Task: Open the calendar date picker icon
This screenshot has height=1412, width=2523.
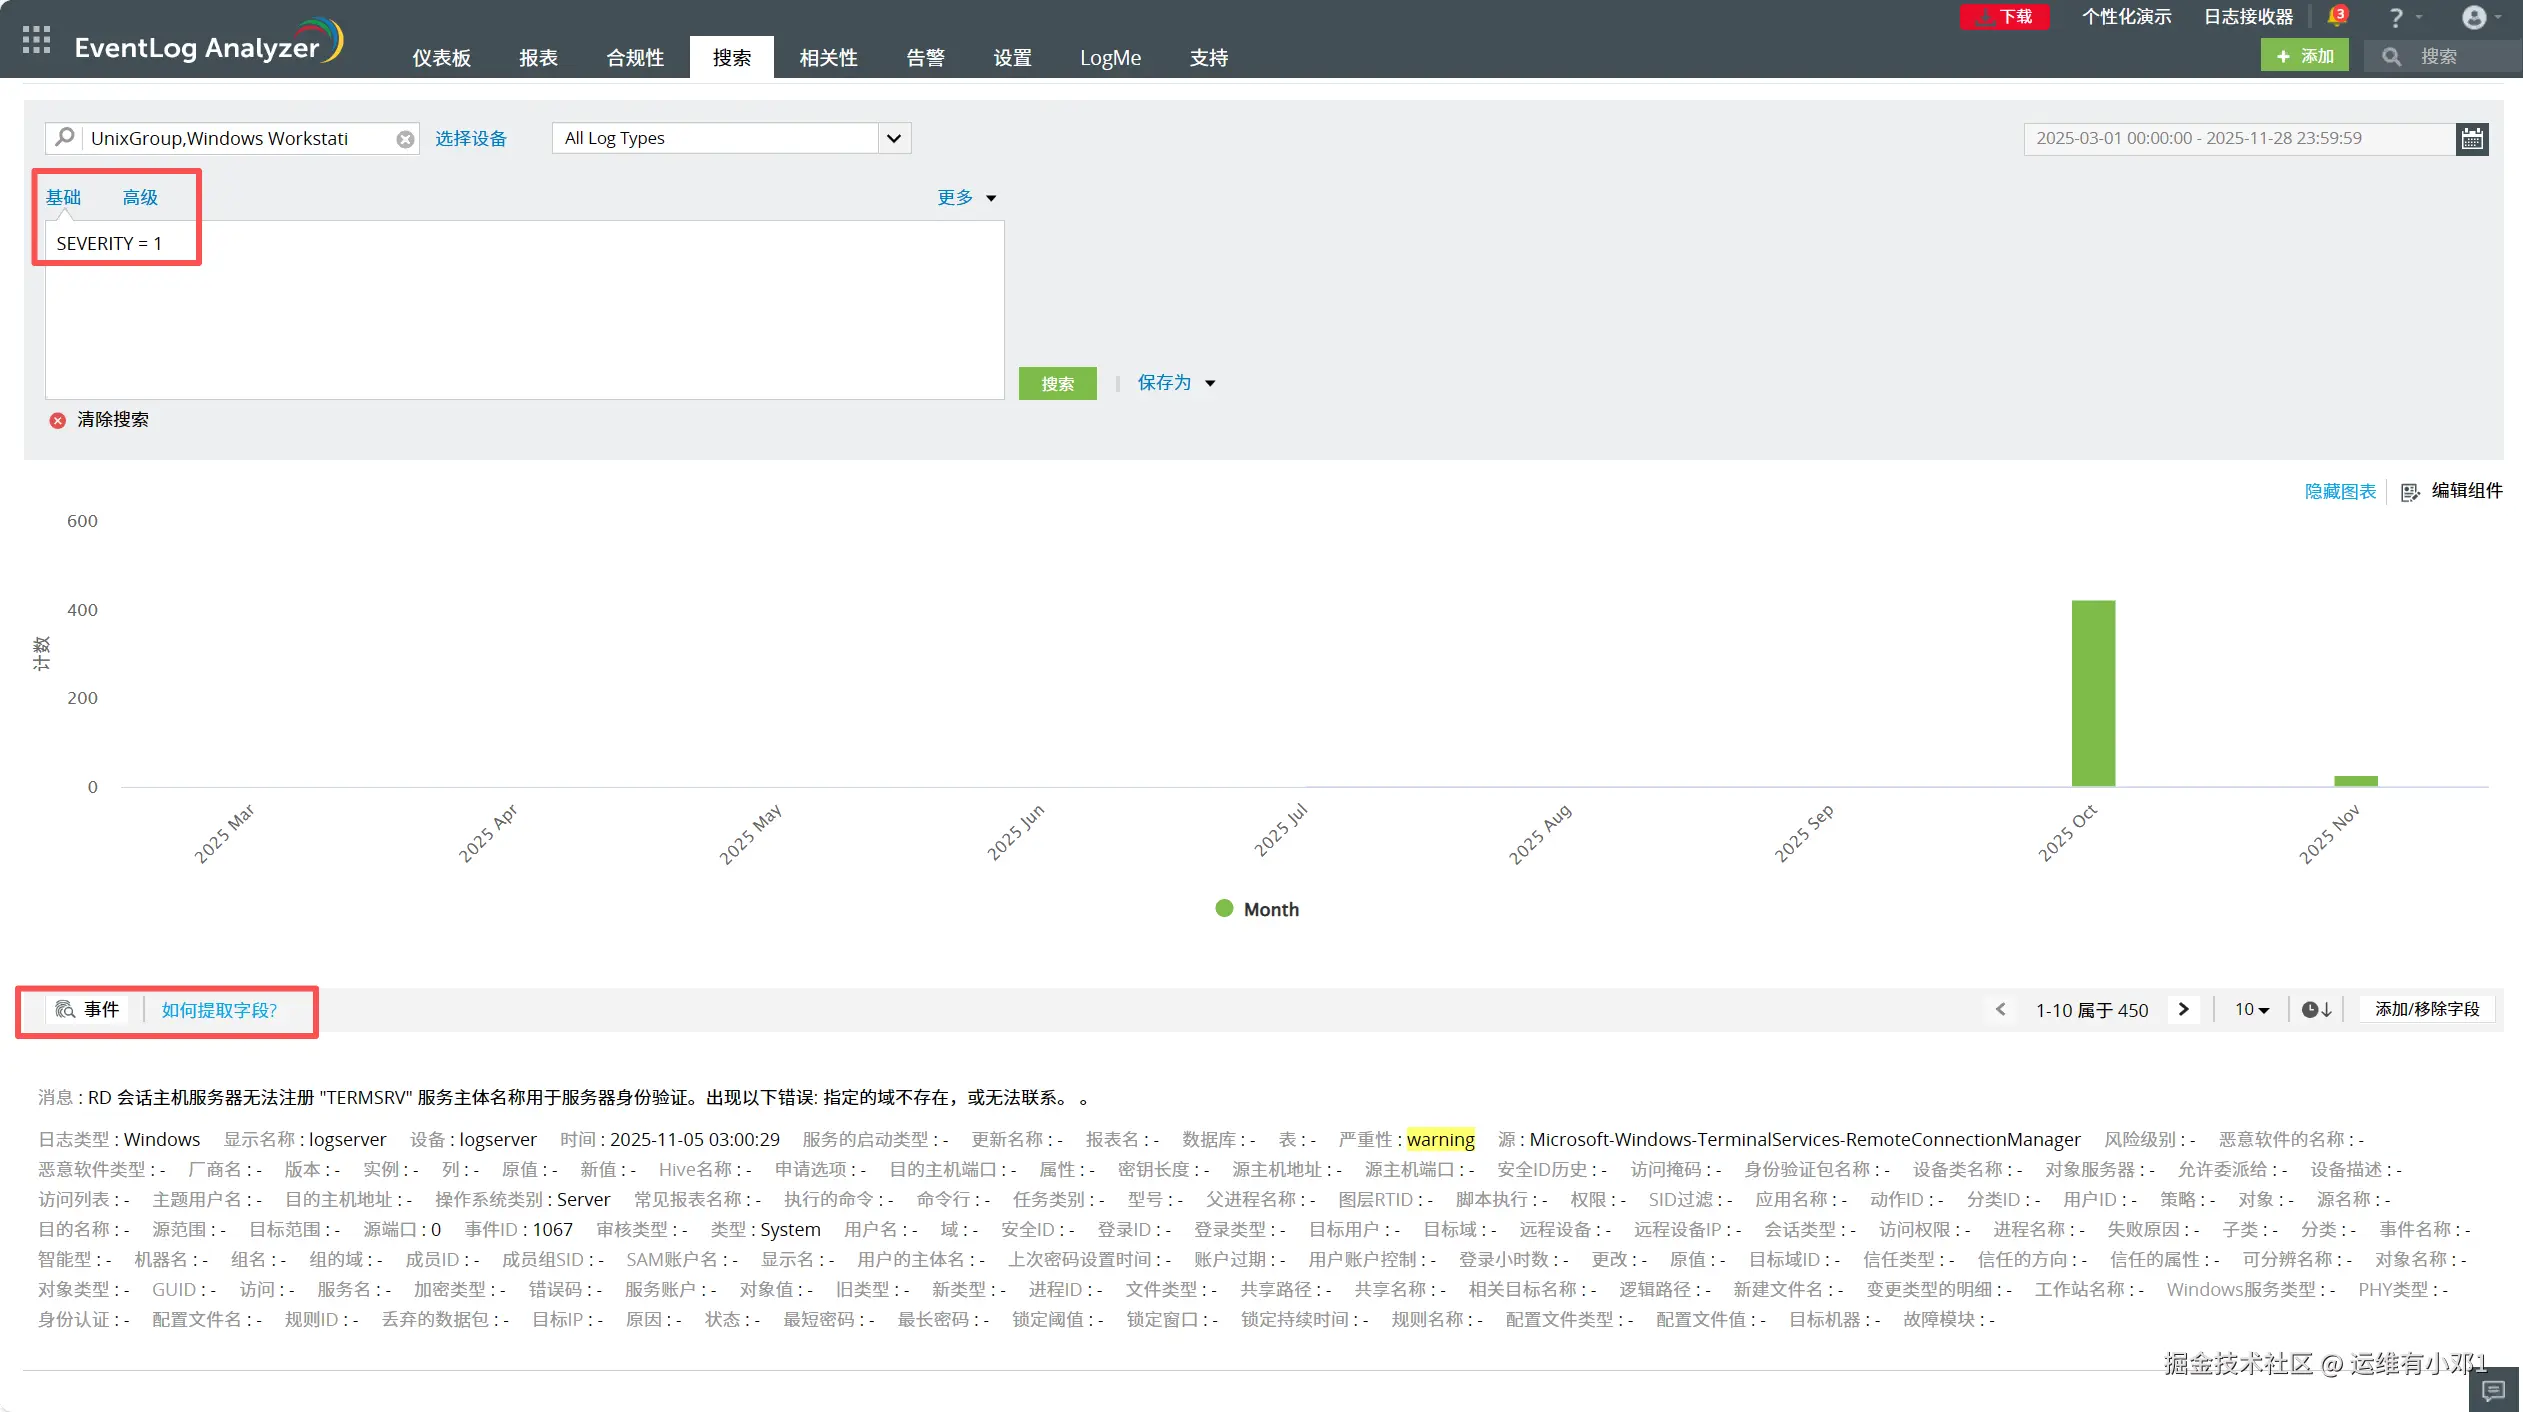Action: click(2472, 139)
